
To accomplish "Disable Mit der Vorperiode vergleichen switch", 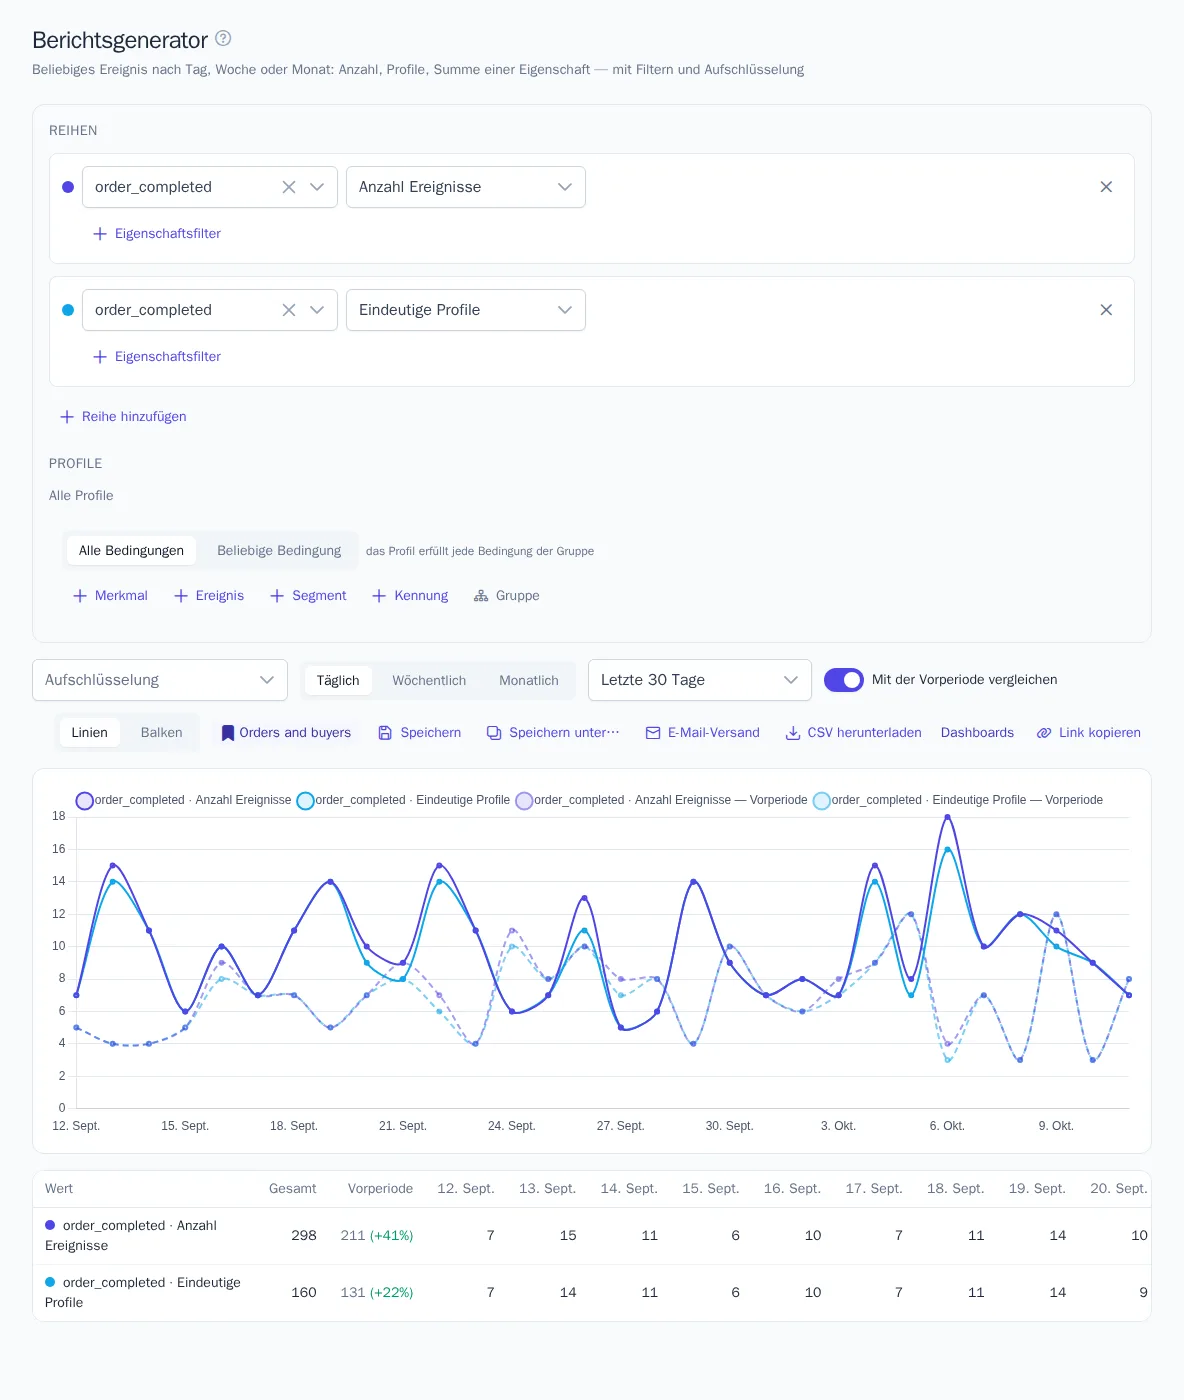I will tap(843, 680).
